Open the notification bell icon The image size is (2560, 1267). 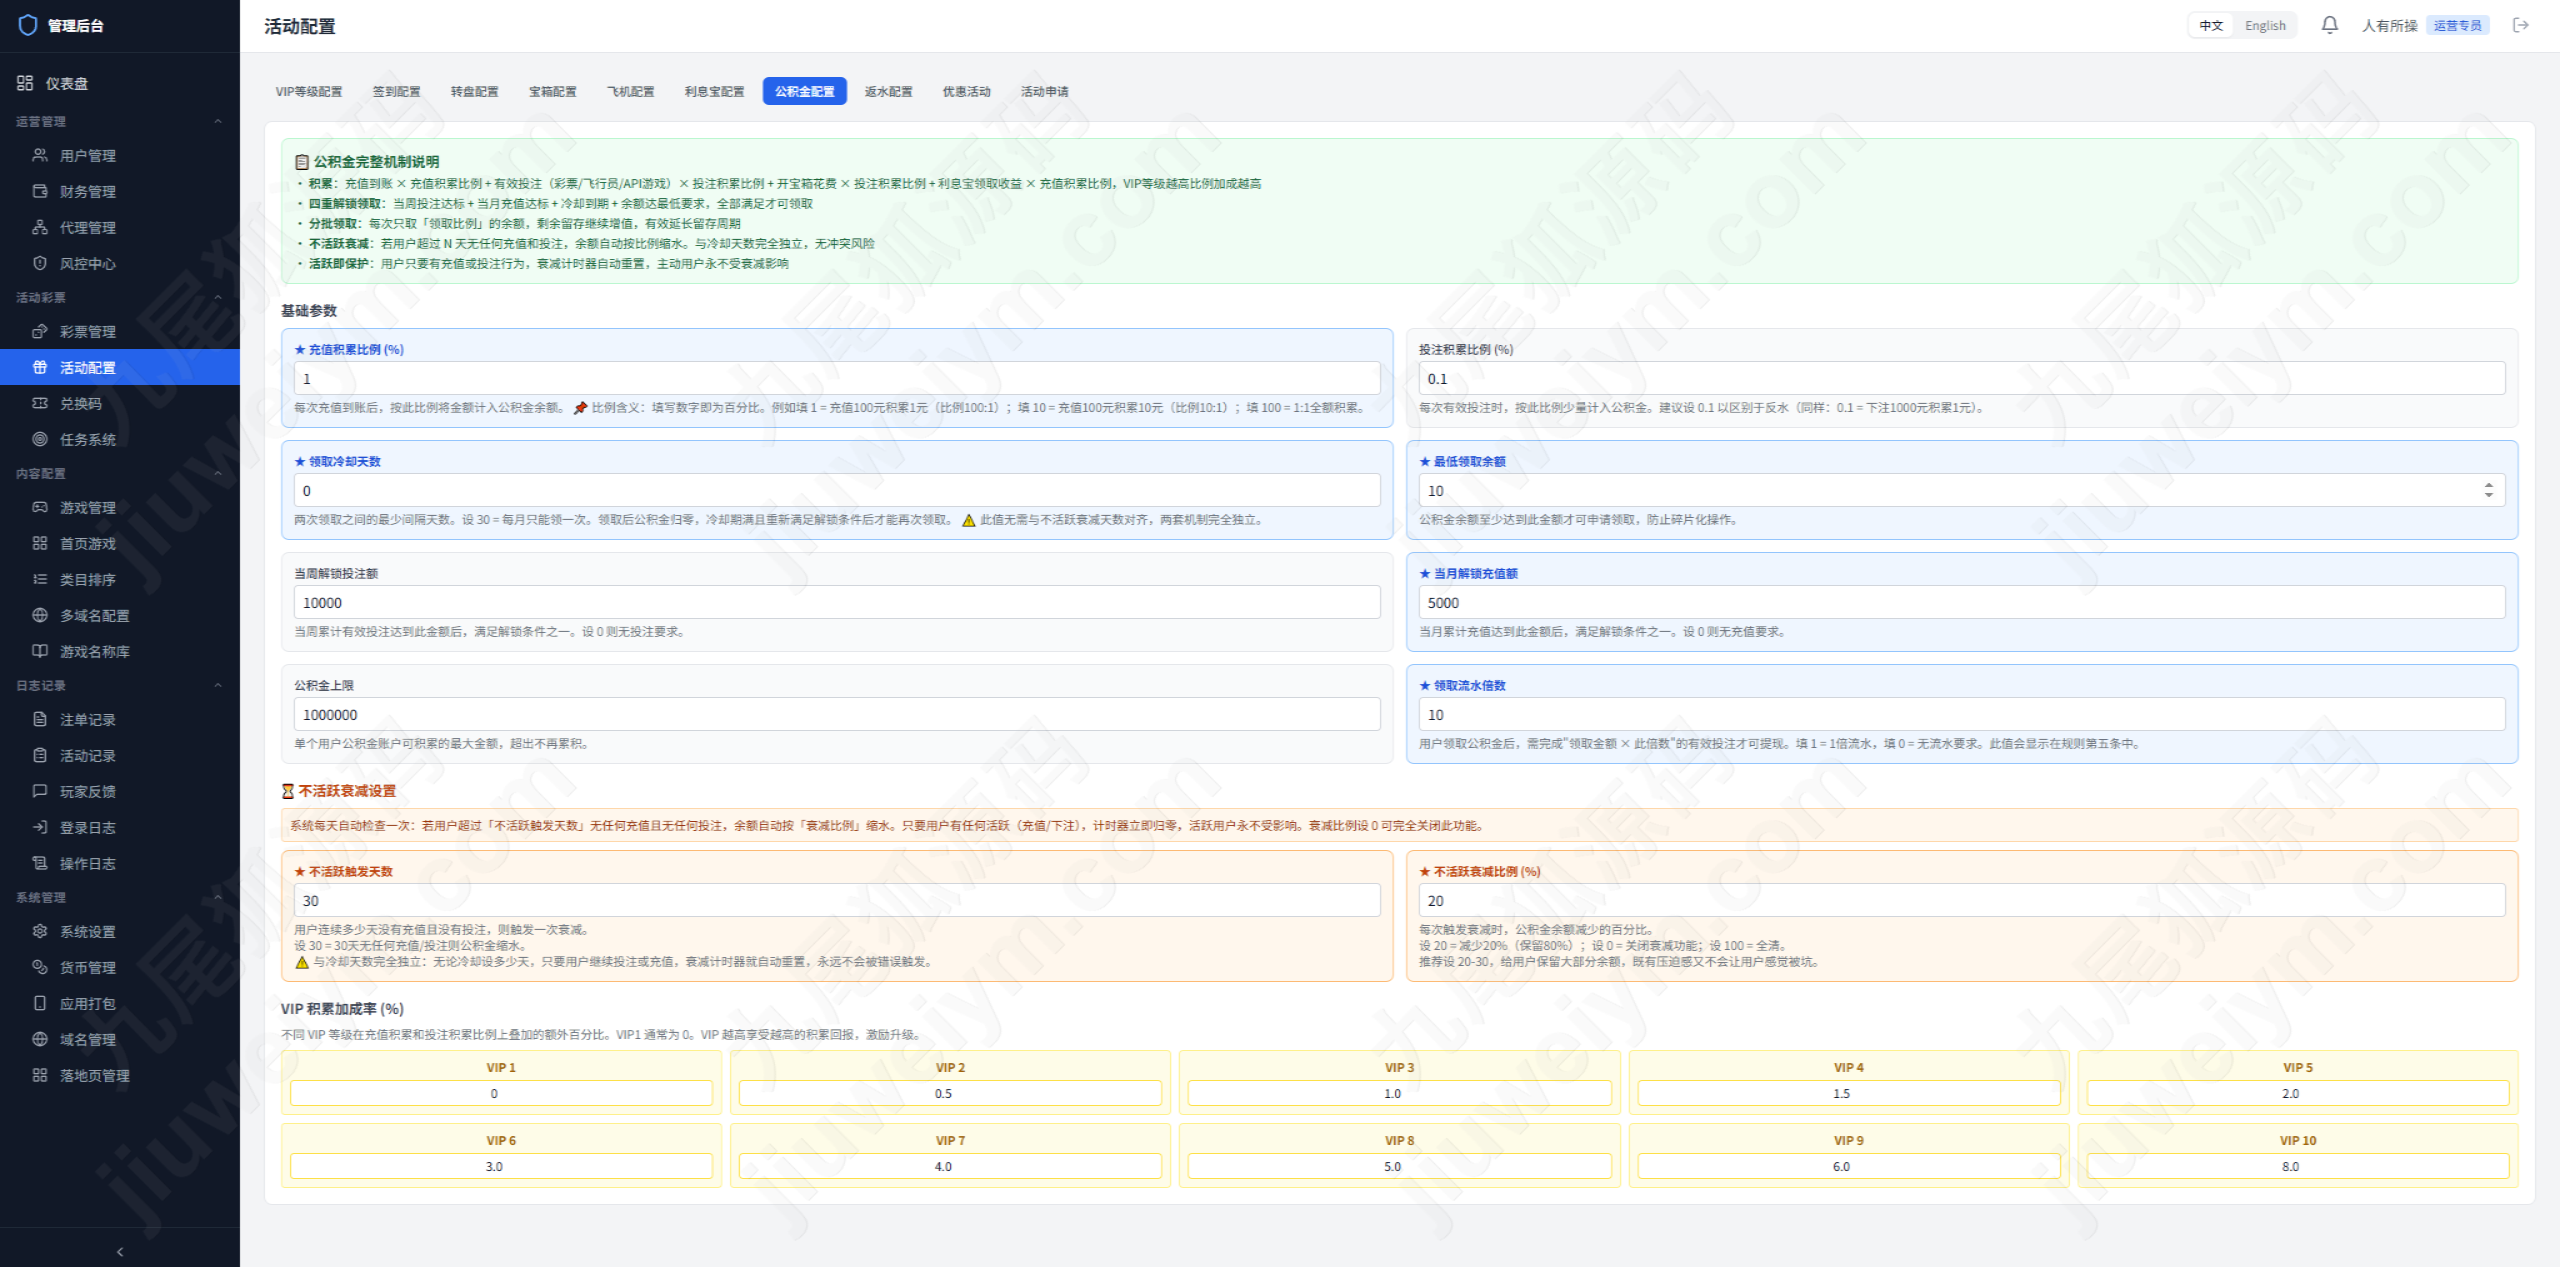pyautogui.click(x=2329, y=25)
